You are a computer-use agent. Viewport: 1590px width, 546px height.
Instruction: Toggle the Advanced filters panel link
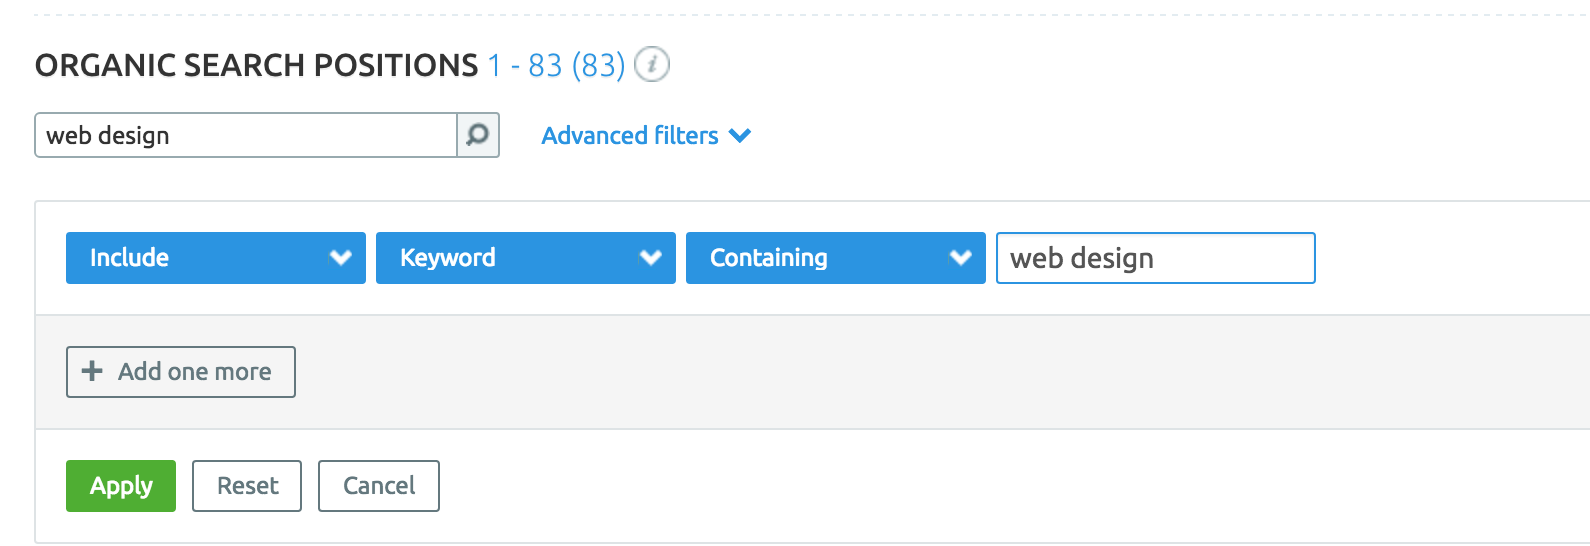(630, 135)
